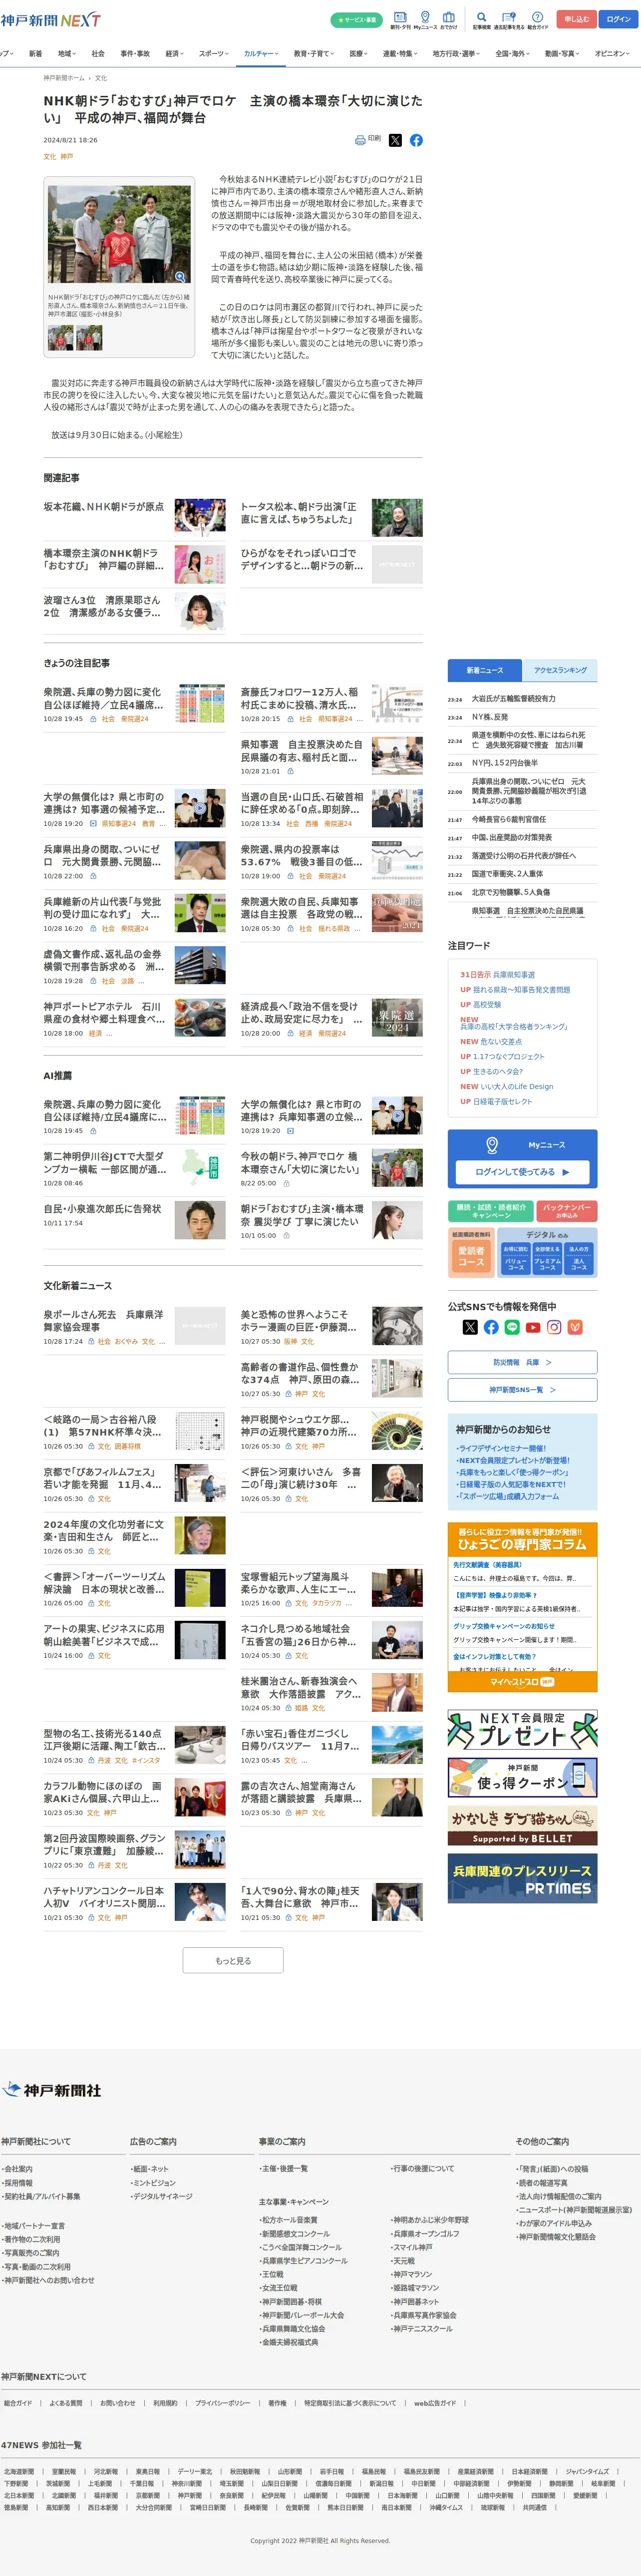Open the official Facebook icon in sidebar
This screenshot has height=2576, width=641.
pyautogui.click(x=491, y=1327)
